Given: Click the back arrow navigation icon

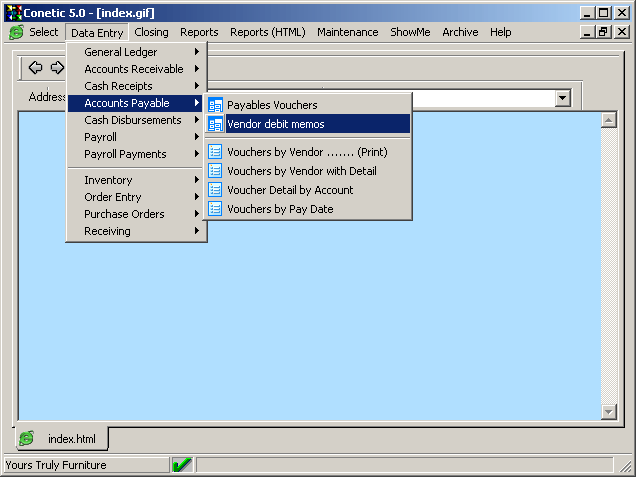Looking at the screenshot, I should click(35, 68).
